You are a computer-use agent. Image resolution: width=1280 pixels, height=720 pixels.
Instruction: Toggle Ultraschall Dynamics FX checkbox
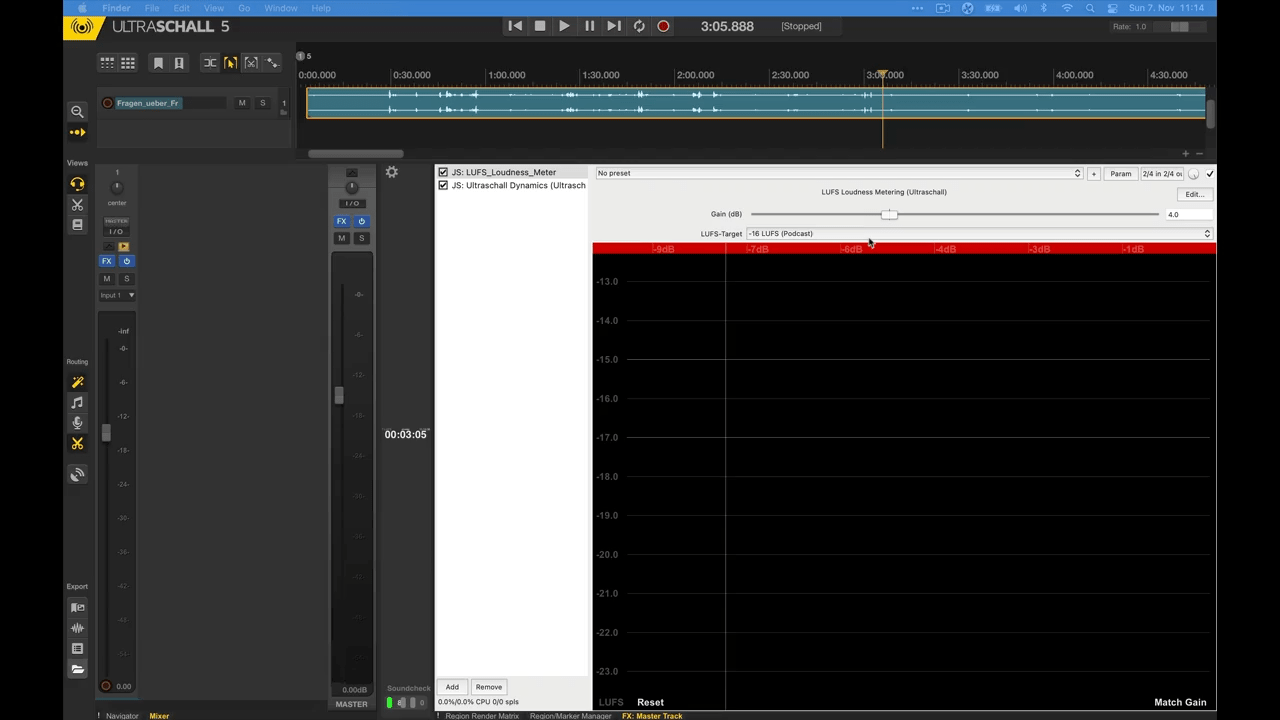click(443, 185)
